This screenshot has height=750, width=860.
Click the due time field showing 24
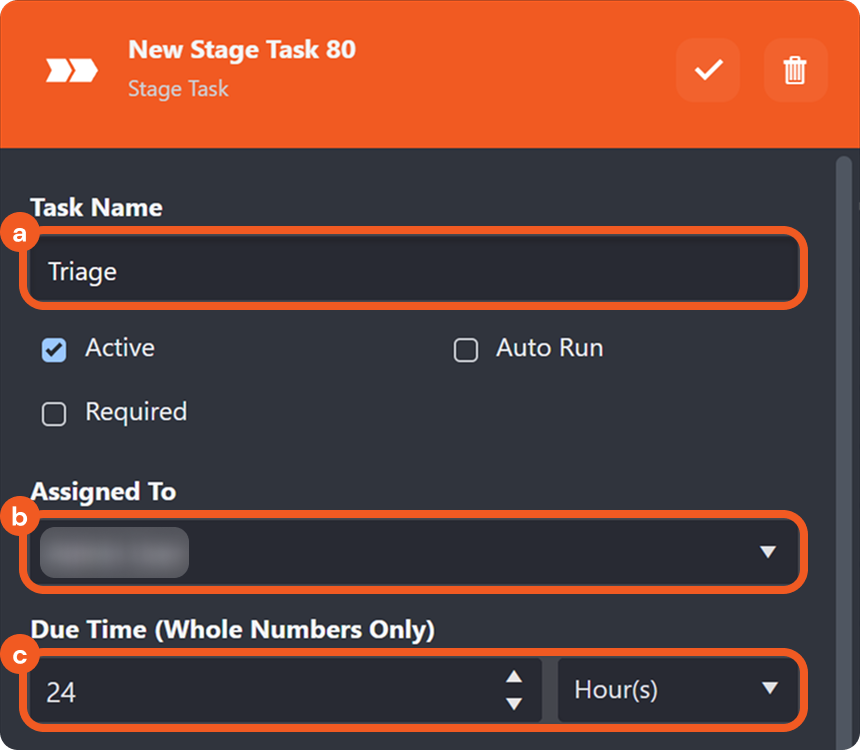click(x=260, y=691)
